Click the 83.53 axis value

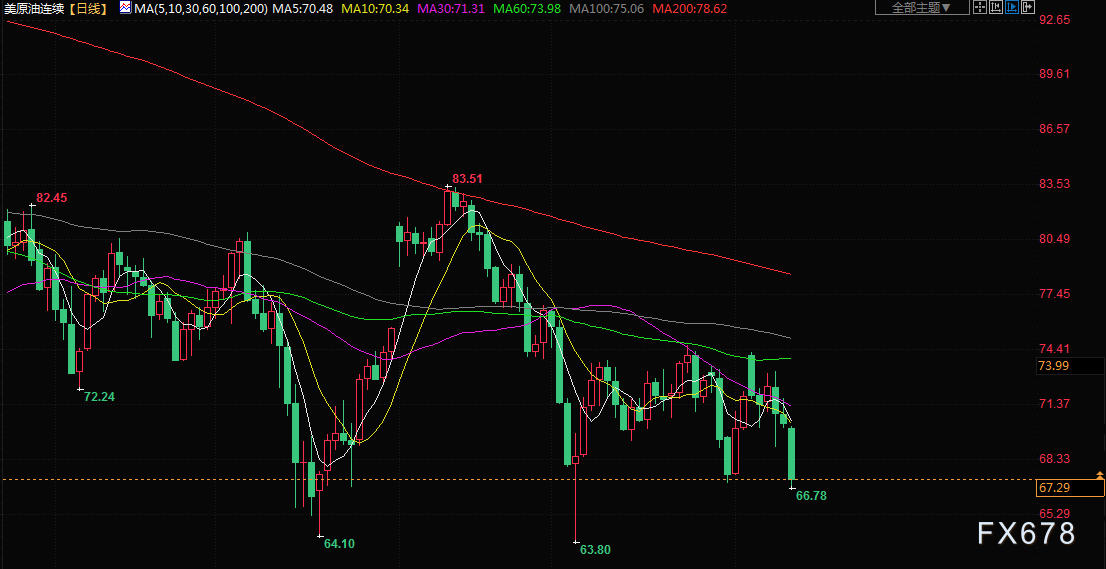1055,184
